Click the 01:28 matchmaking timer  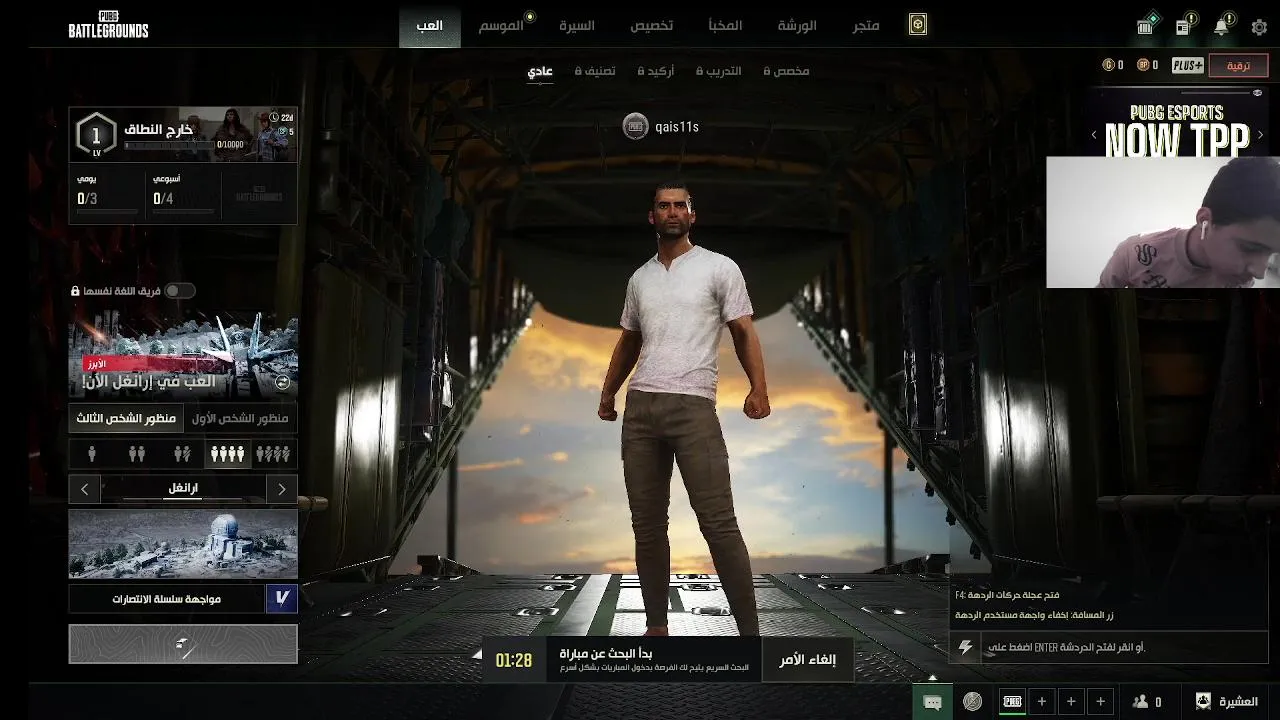[x=514, y=660]
